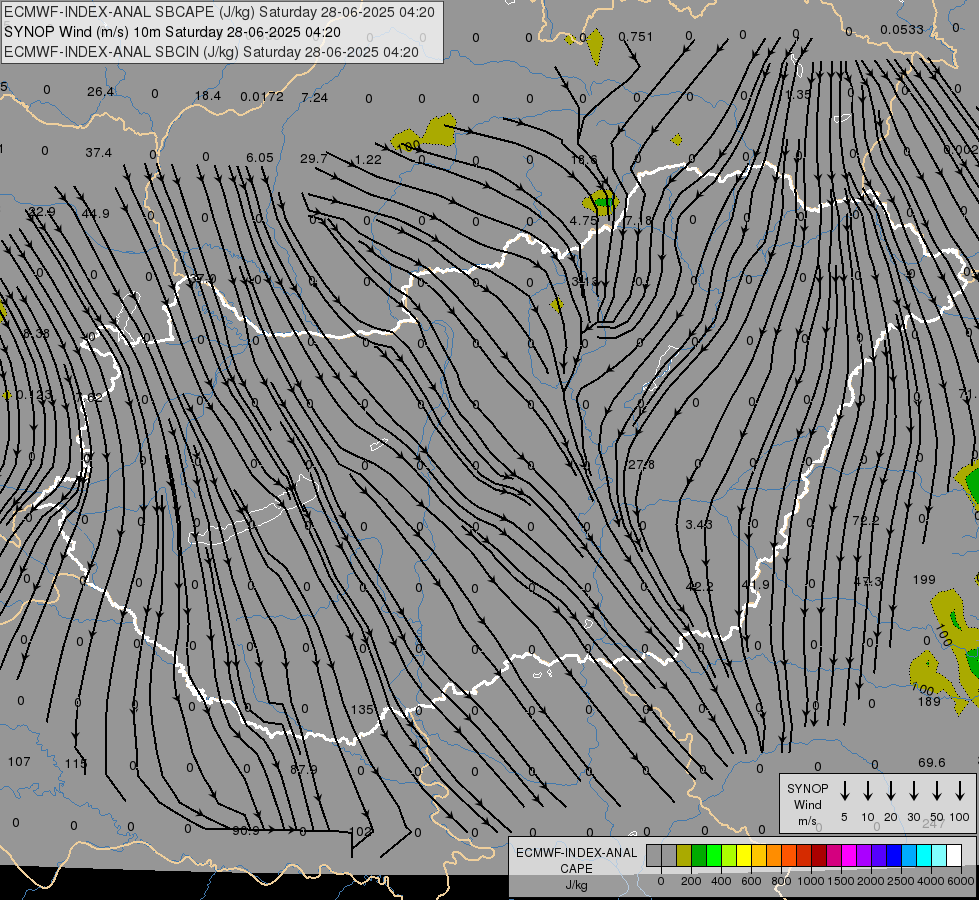Click the 1.22 value on the map
The width and height of the screenshot is (979, 900).
[x=368, y=160]
